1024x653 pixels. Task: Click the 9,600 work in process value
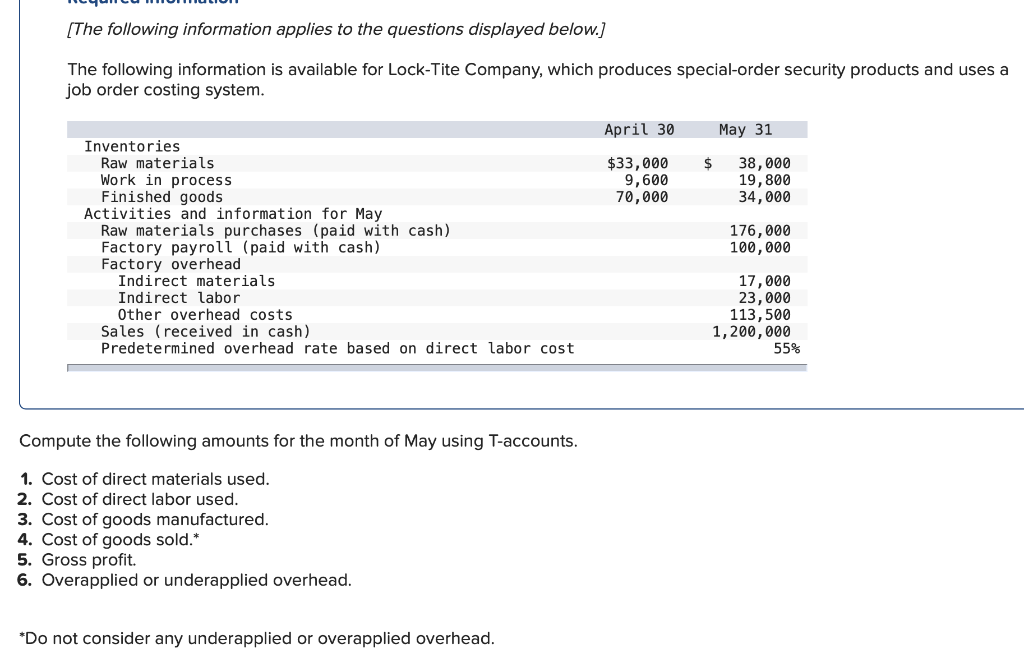[646, 180]
